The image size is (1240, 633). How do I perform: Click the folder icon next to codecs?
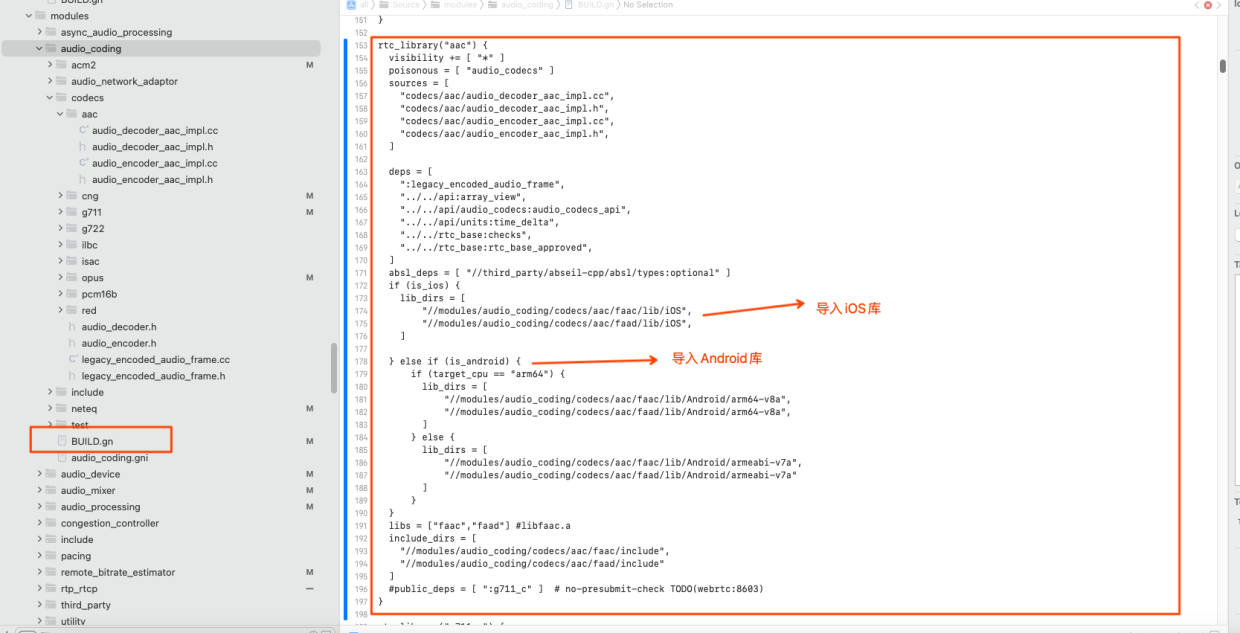pos(60,98)
